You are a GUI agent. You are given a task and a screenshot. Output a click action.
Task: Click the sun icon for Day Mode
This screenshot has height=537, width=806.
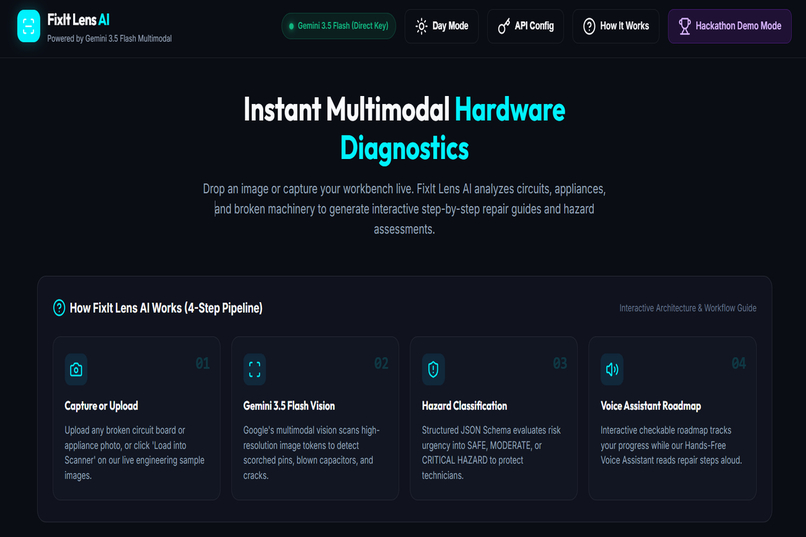click(x=421, y=26)
